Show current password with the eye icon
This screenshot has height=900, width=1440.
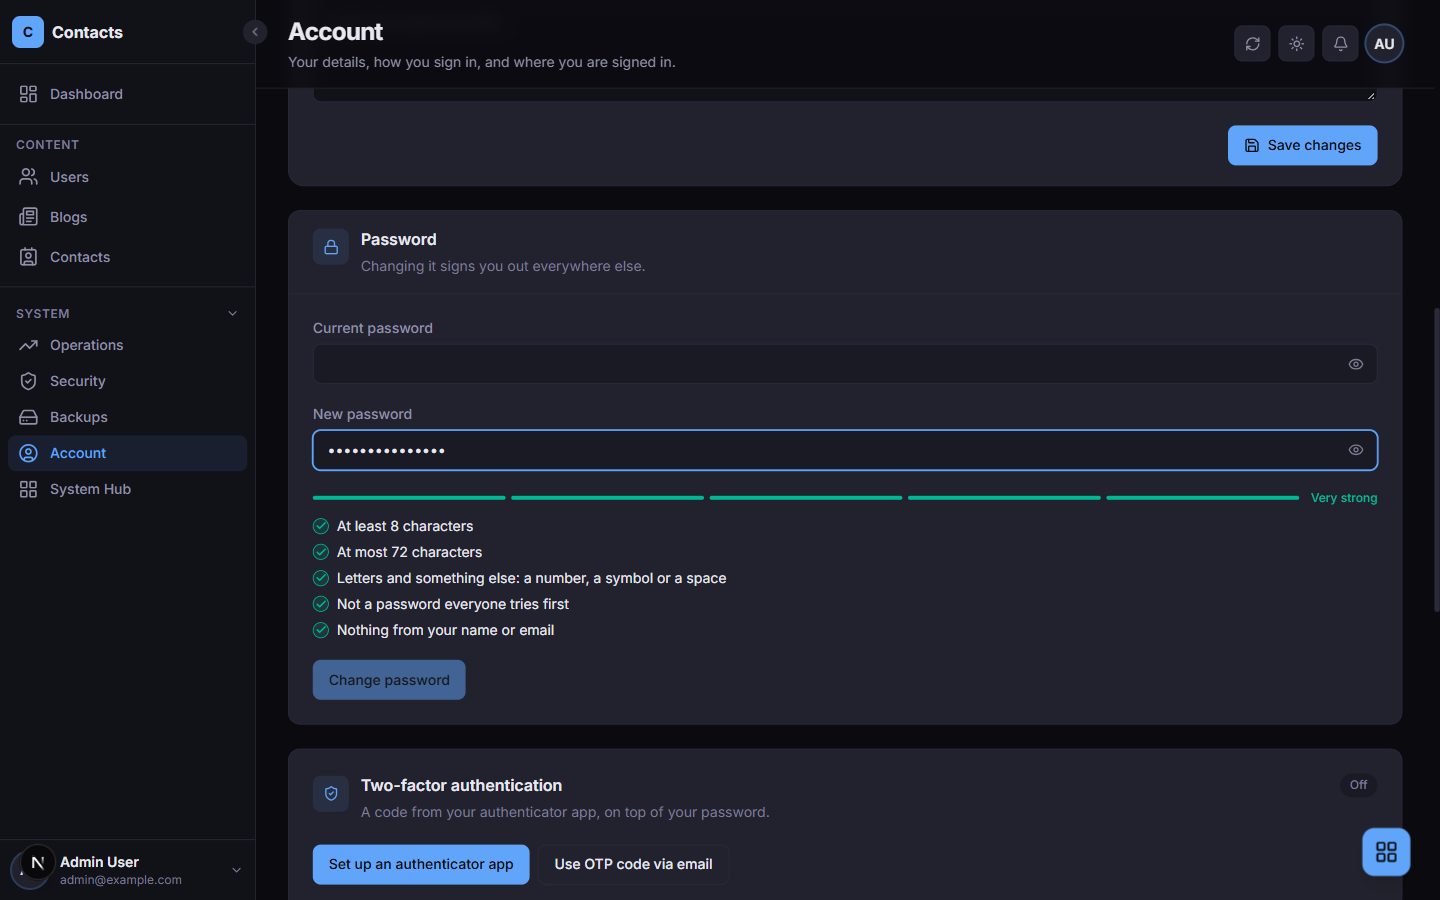tap(1355, 364)
